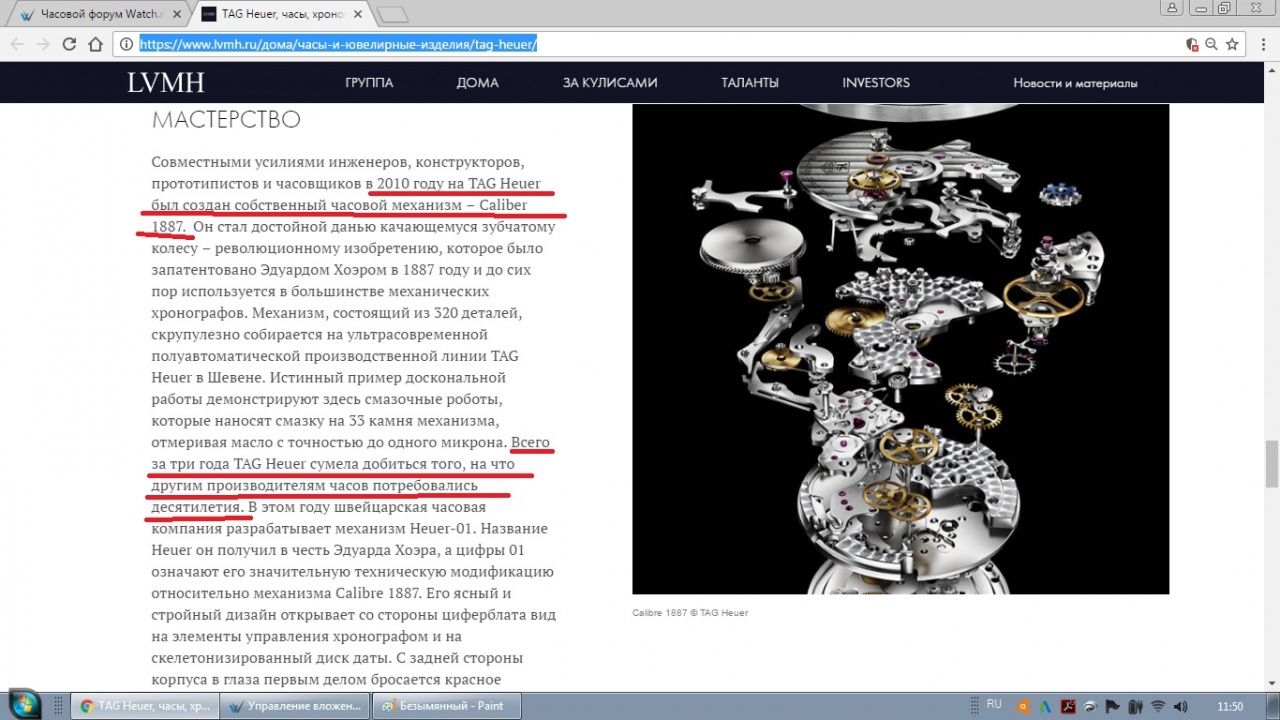Open the Chrome profile user icon
This screenshot has width=1280, height=720.
[x=1172, y=8]
